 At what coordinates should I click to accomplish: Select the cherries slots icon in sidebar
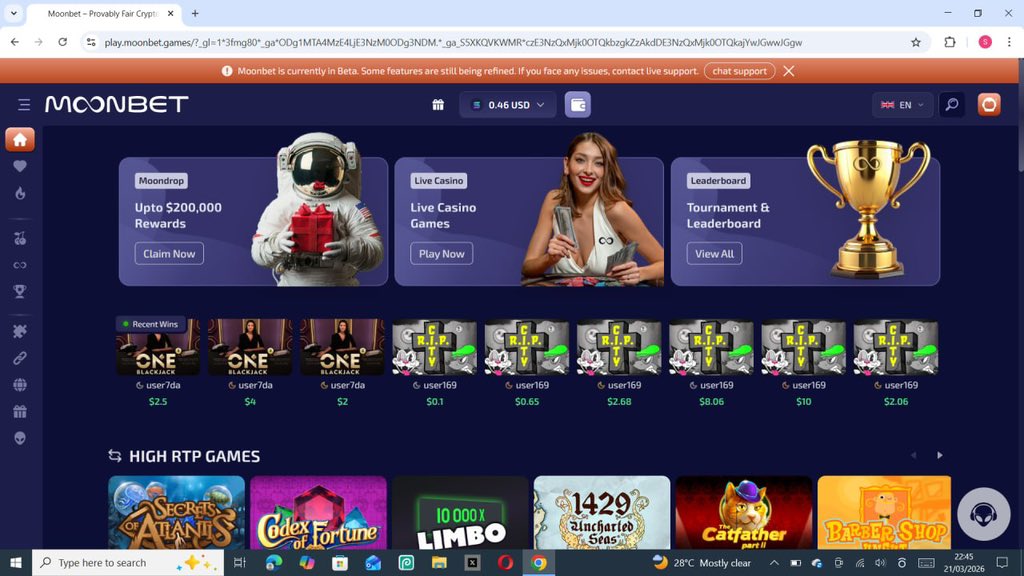click(x=21, y=238)
